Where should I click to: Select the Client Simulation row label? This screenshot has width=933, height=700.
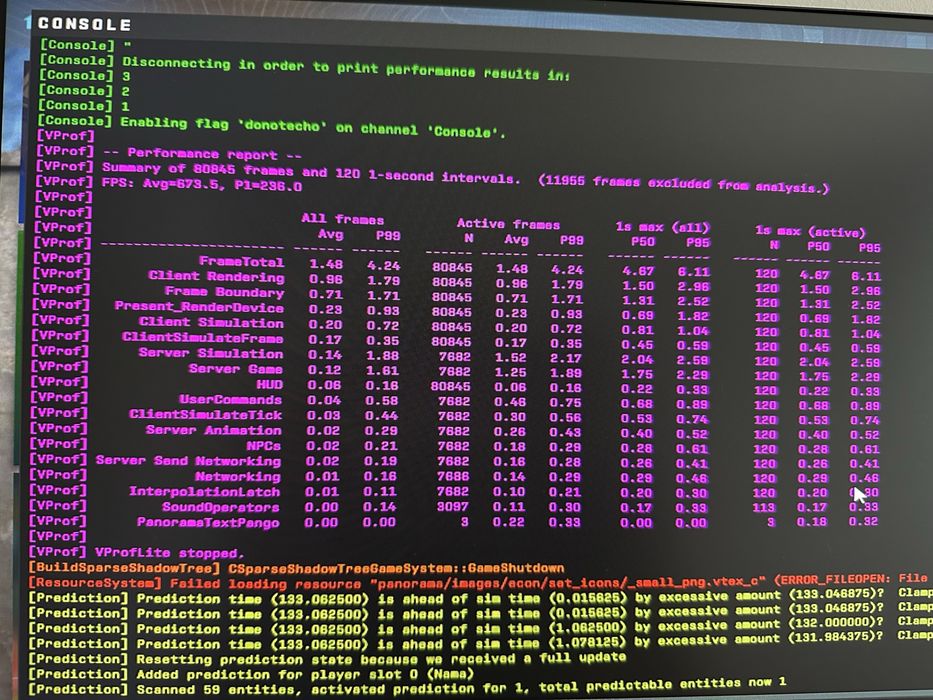[211, 322]
